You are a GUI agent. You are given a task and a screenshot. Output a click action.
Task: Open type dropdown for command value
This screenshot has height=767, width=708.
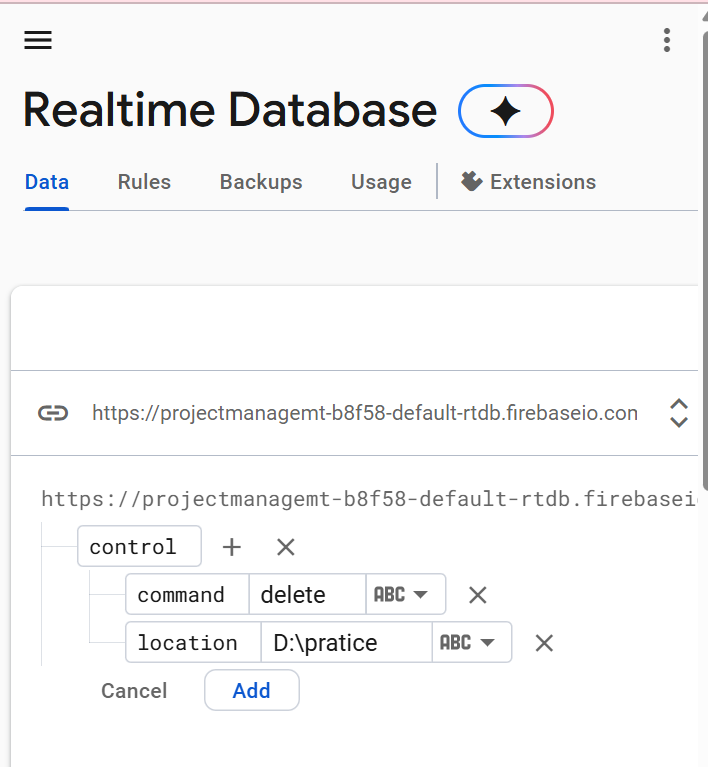406,594
